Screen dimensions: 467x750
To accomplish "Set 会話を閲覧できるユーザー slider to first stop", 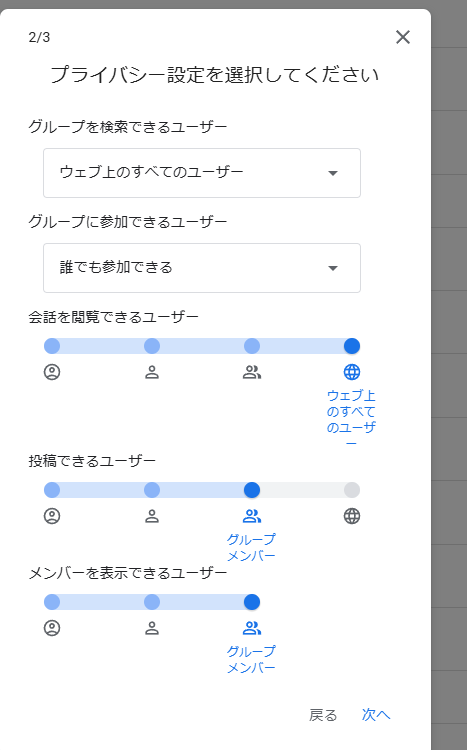I will [x=52, y=346].
